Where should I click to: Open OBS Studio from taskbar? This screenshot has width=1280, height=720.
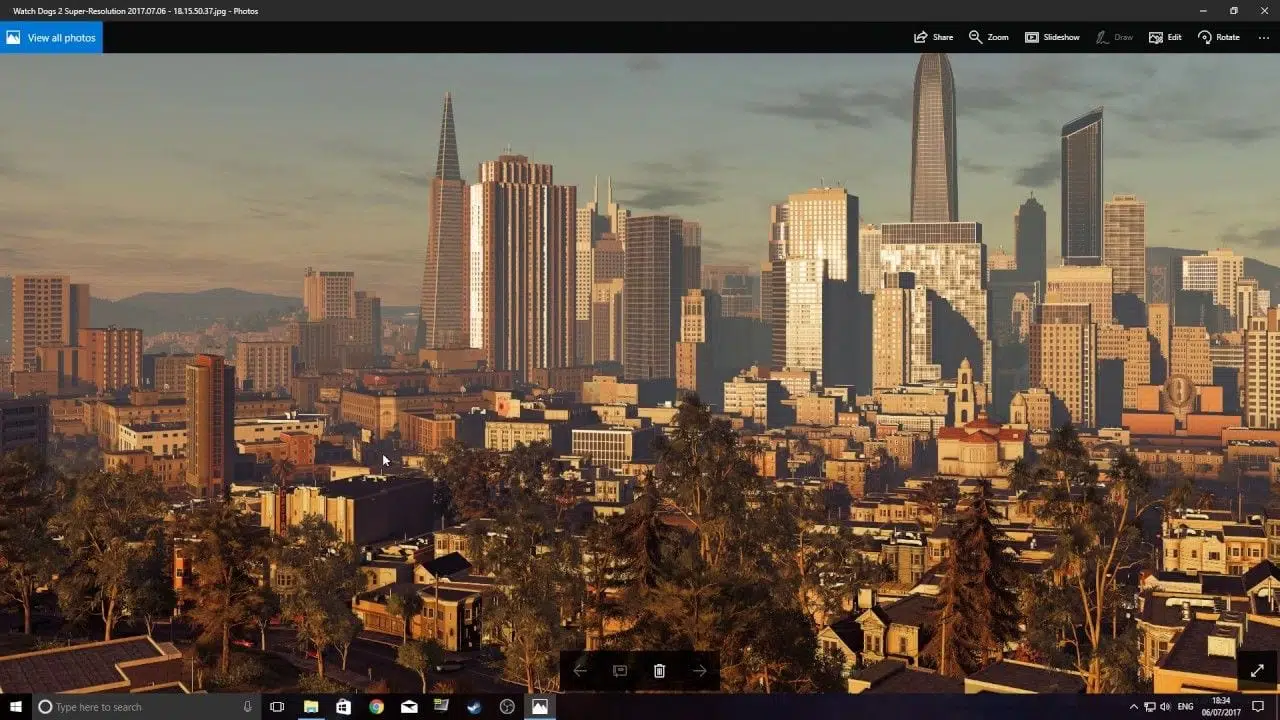507,707
